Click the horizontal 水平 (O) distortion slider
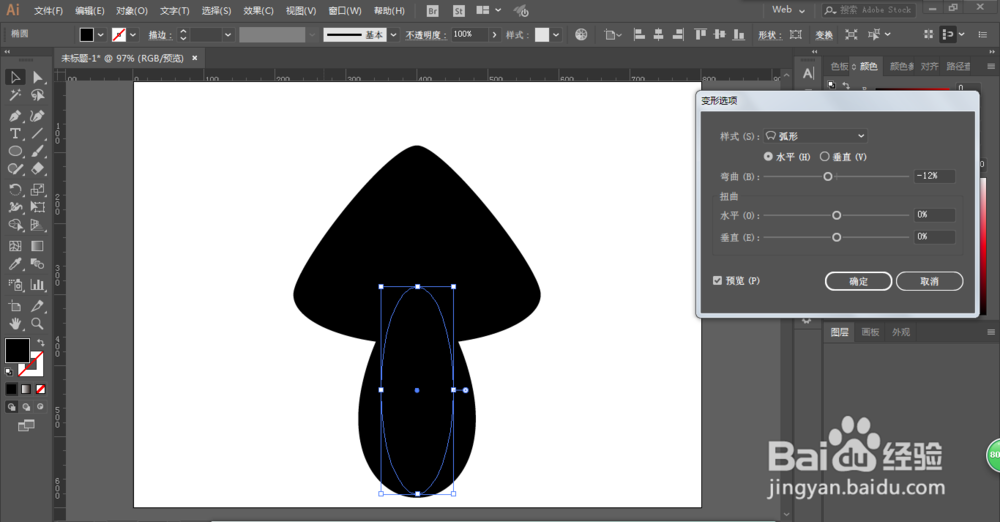Viewport: 1000px width, 522px height. pyautogui.click(x=837, y=216)
